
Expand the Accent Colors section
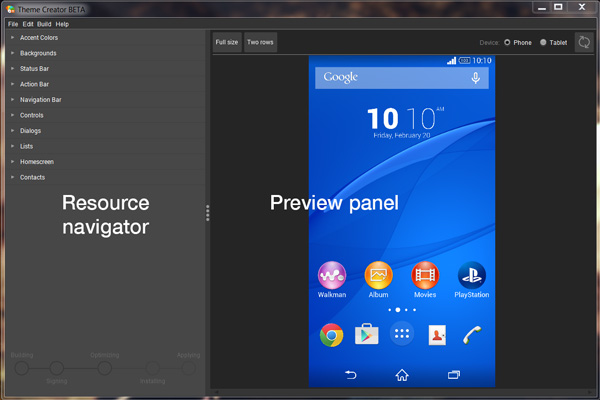tap(38, 37)
